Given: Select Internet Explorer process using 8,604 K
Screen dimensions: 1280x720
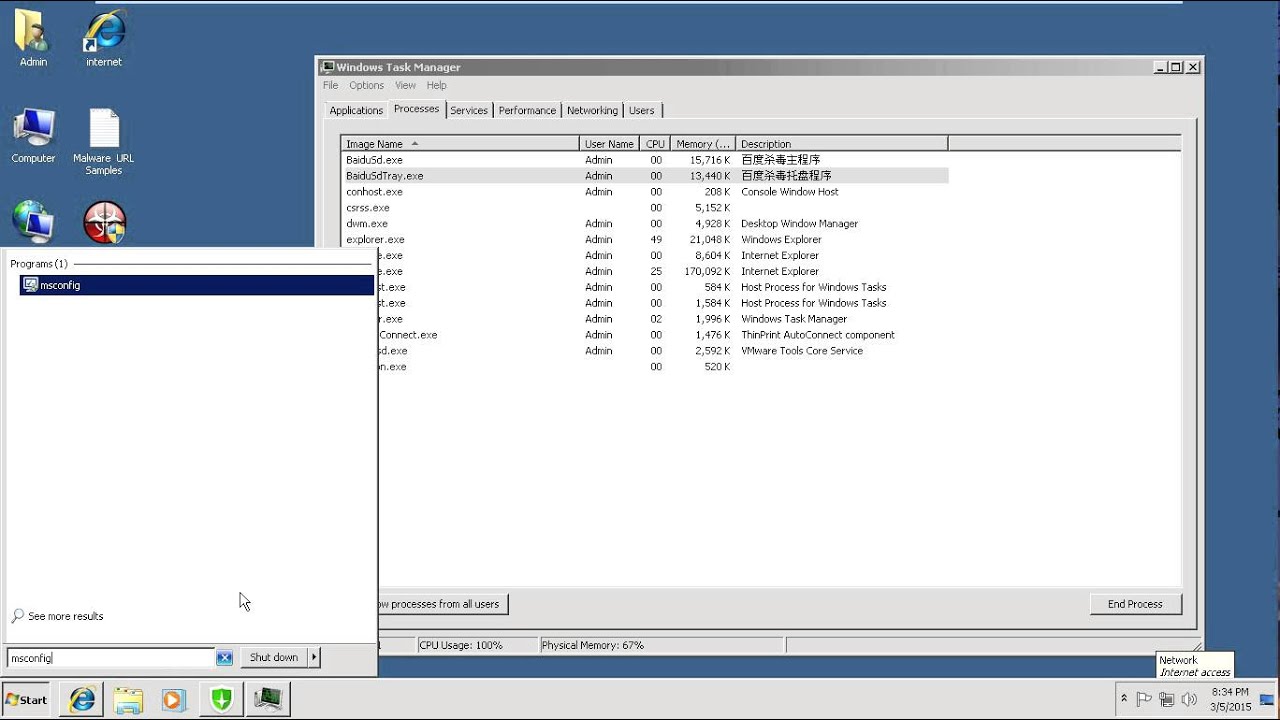Looking at the screenshot, I should point(663,255).
